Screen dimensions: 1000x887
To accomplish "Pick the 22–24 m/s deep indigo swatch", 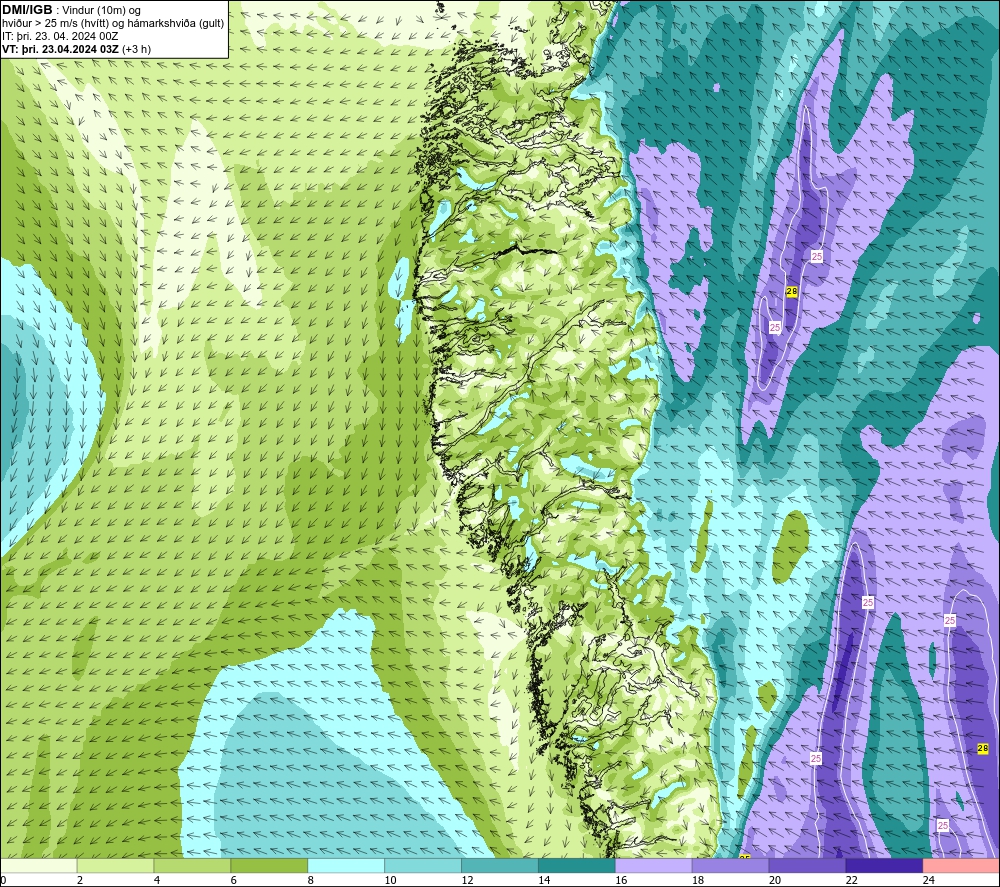I will tap(884, 866).
